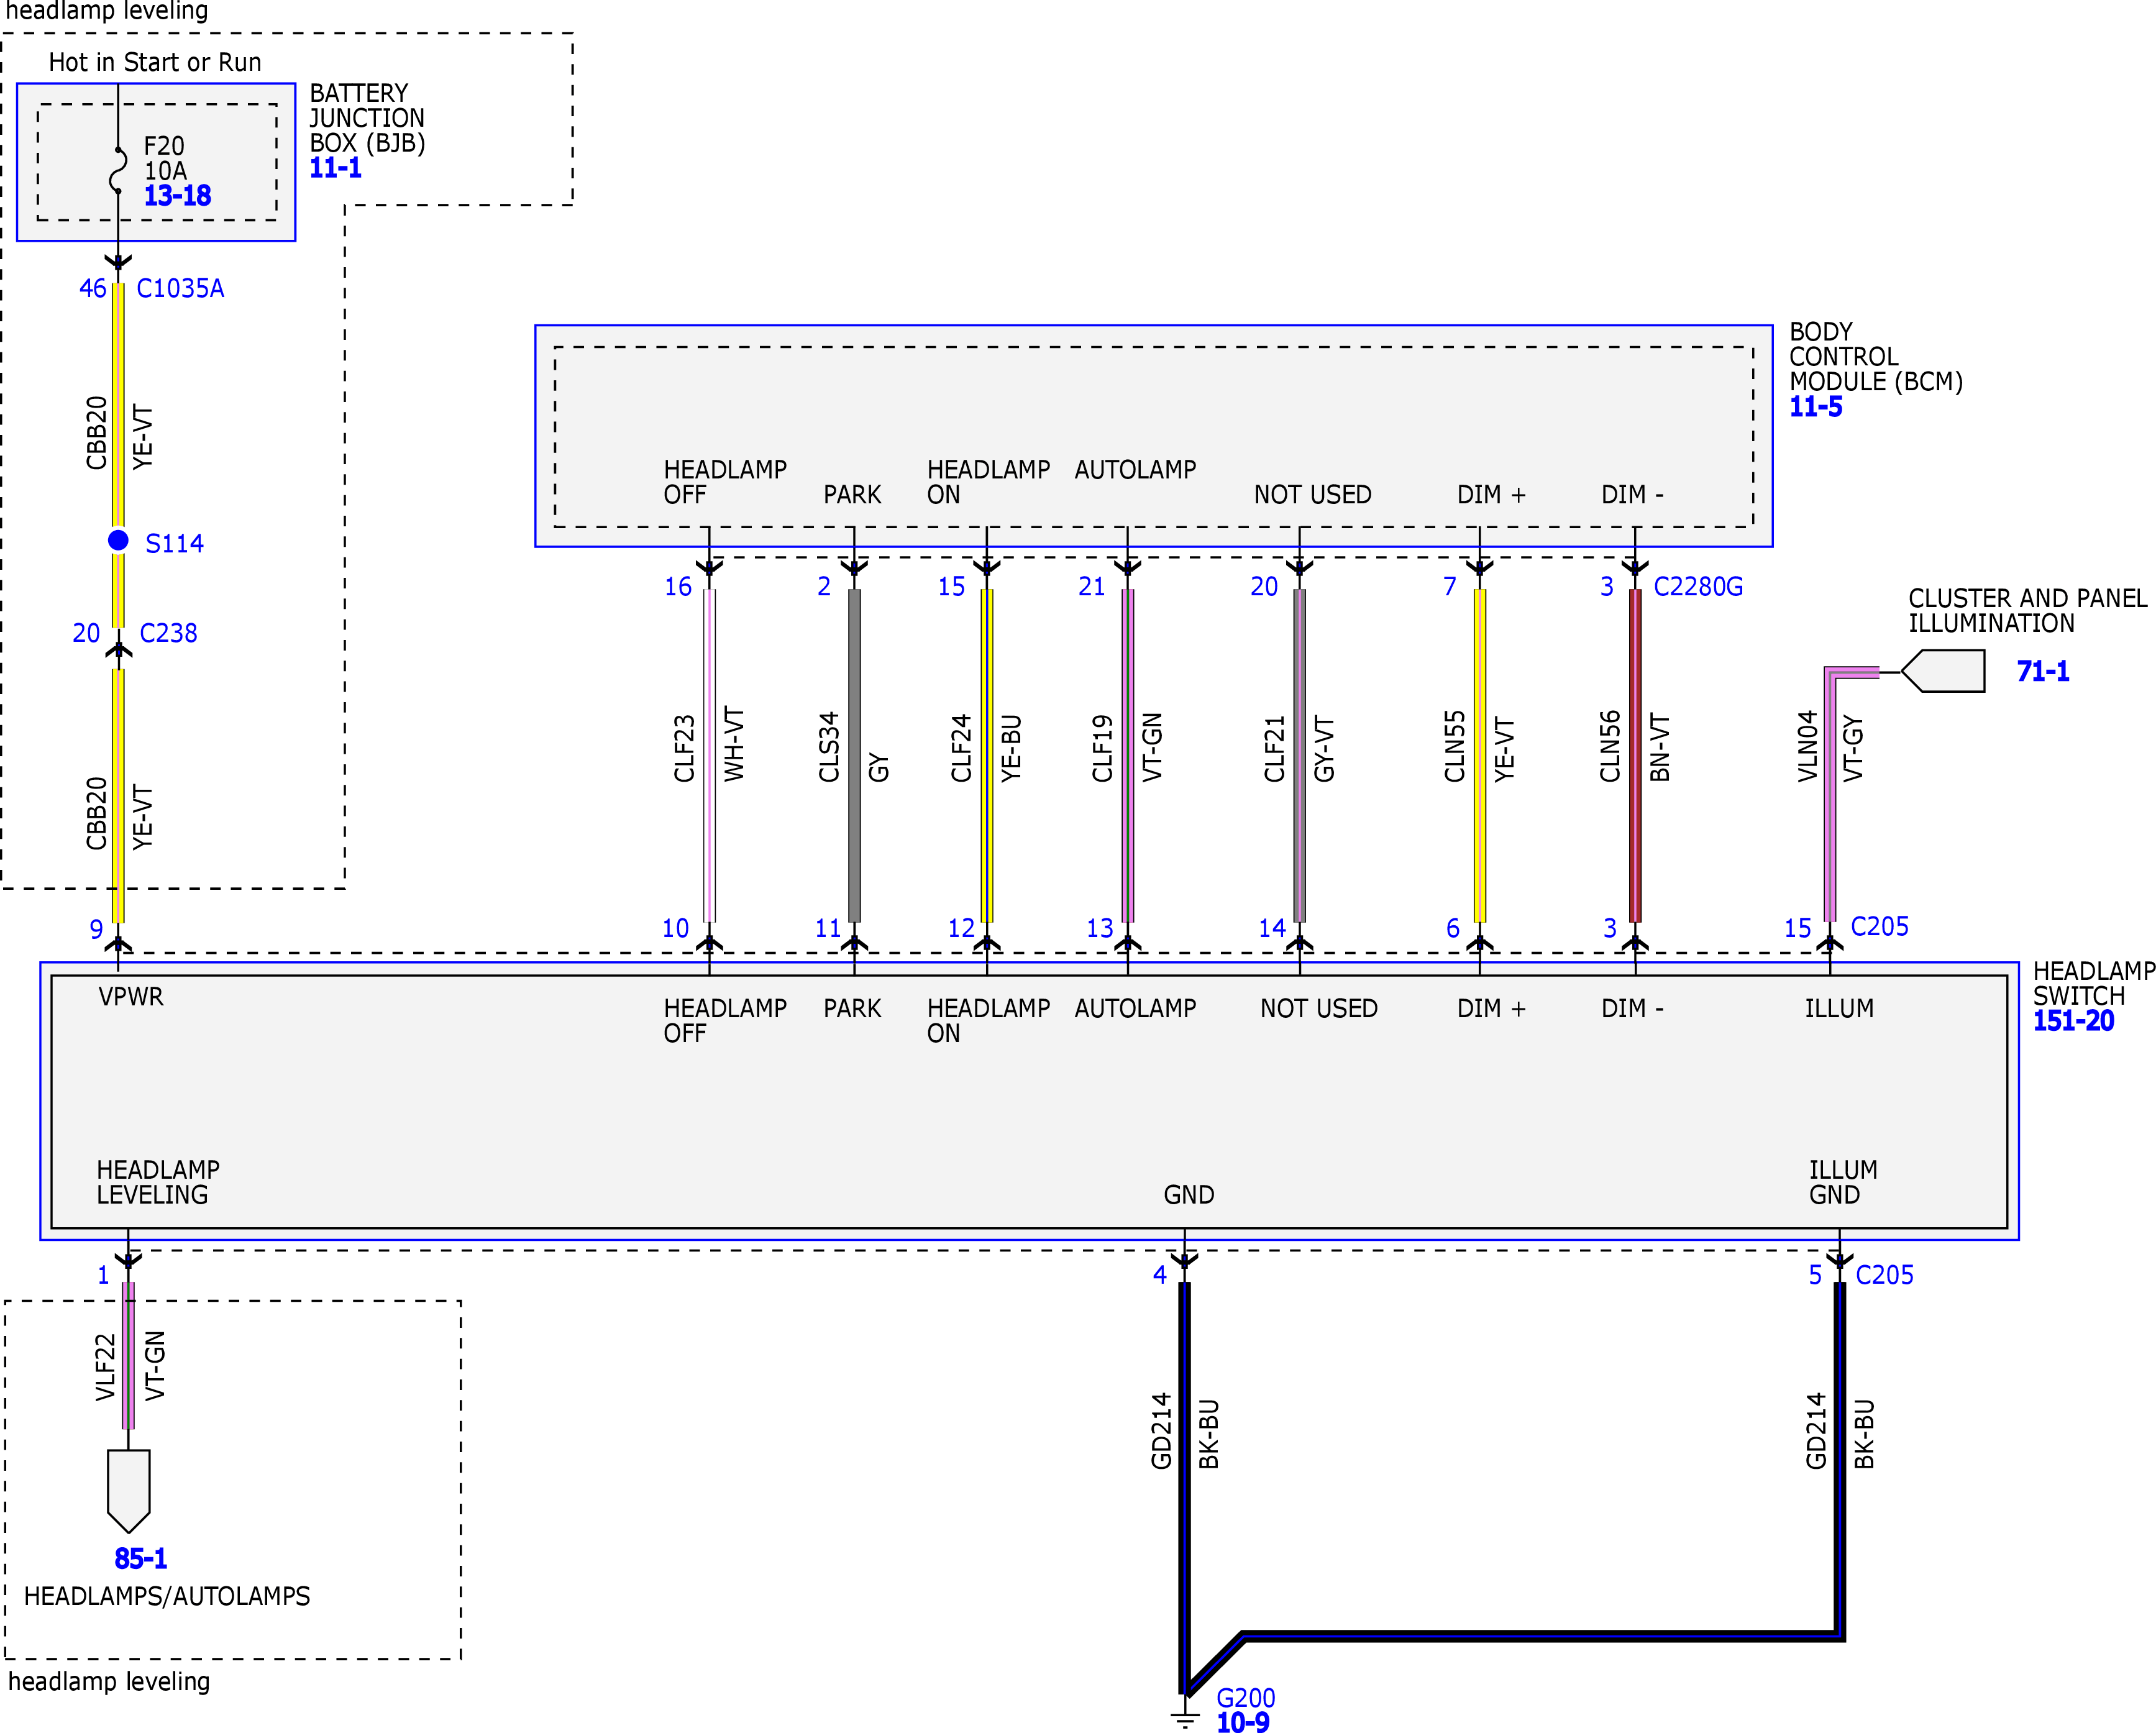Select circuit label VLF22

pyautogui.click(x=105, y=1367)
